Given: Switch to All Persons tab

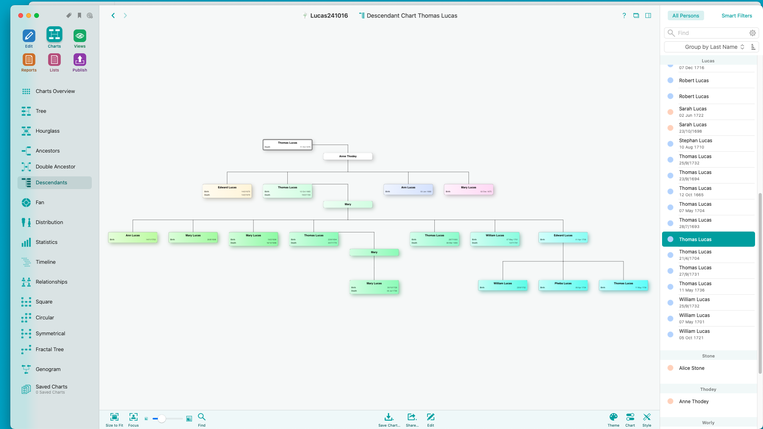Looking at the screenshot, I should (x=685, y=16).
